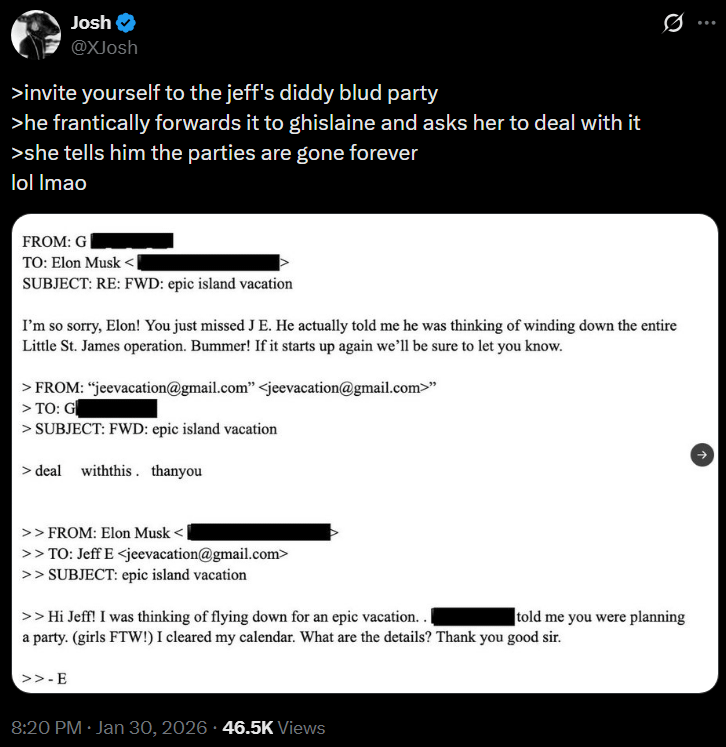Click the display name Josh
Image resolution: width=726 pixels, height=747 pixels.
[92, 23]
